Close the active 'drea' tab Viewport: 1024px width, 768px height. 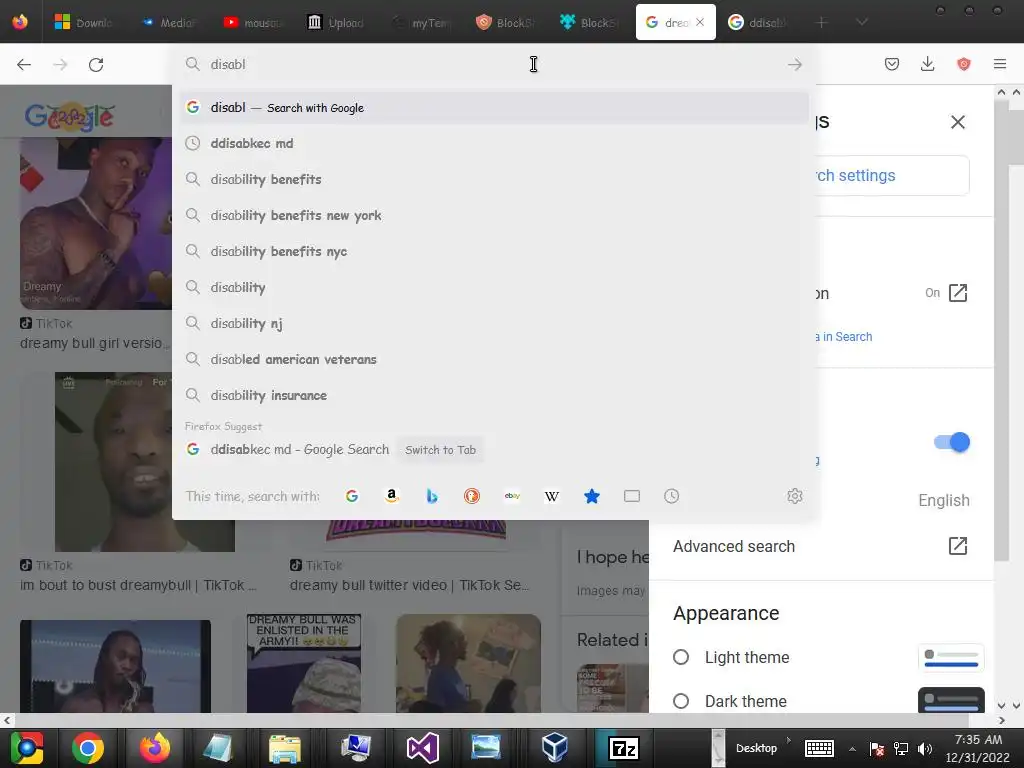(x=699, y=22)
